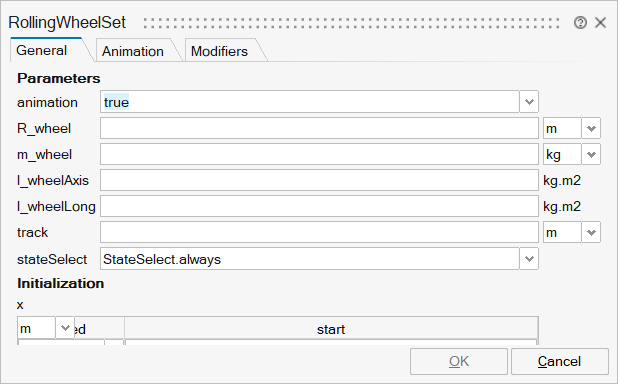Switch to the Animation tab

coord(133,51)
